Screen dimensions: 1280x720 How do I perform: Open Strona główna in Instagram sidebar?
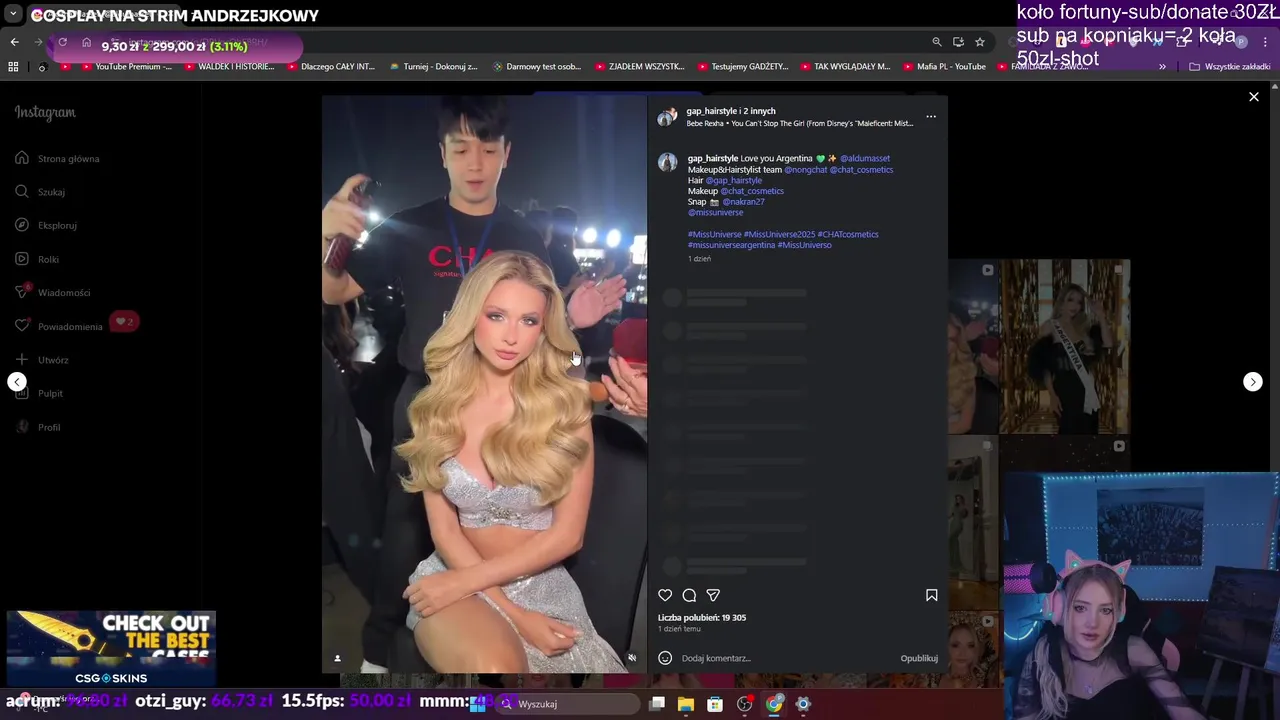tap(58, 158)
